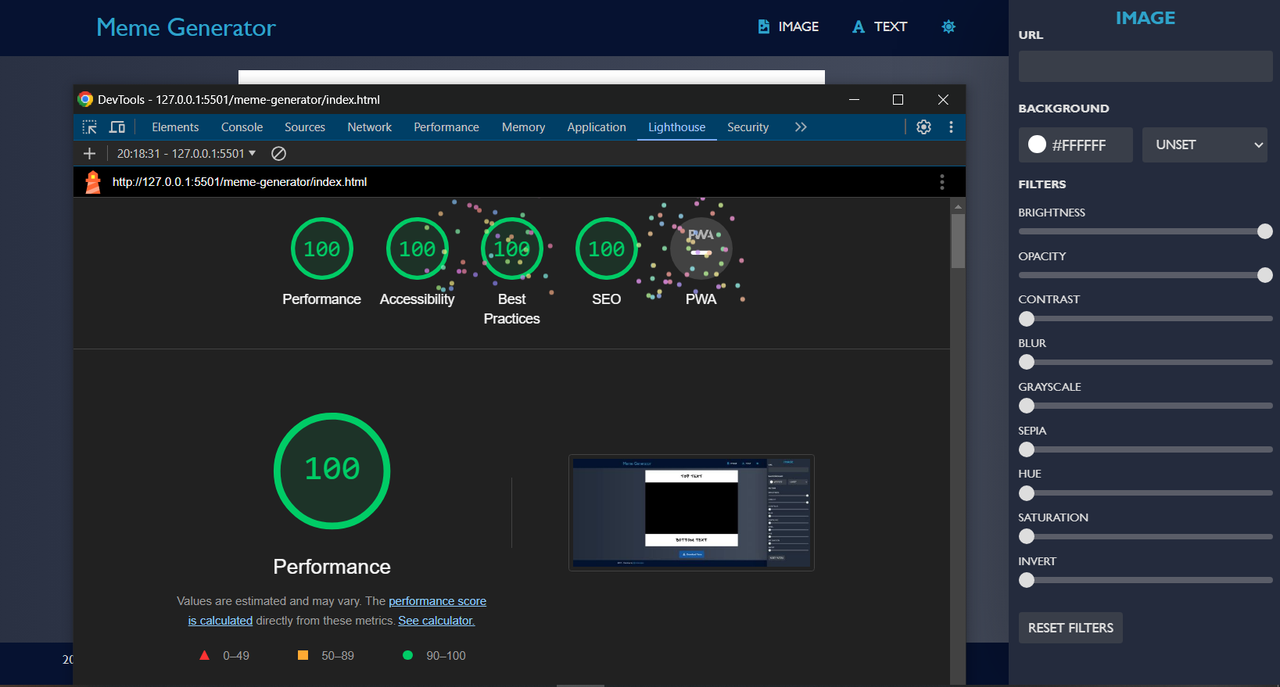Switch to the Console tab
Screen dimensions: 1280x687
coord(242,127)
